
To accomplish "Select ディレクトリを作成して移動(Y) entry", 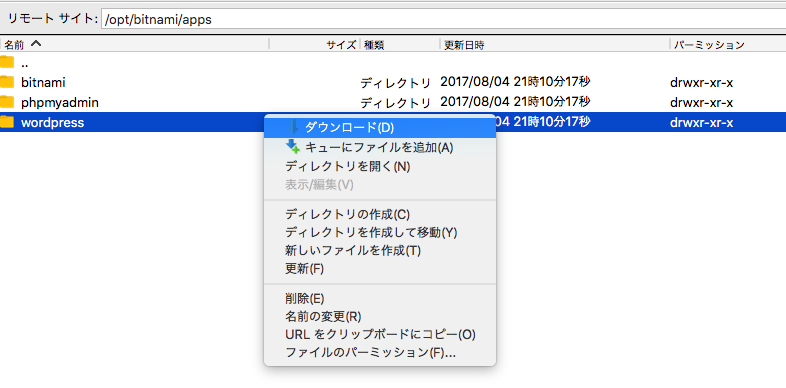I will 379,233.
